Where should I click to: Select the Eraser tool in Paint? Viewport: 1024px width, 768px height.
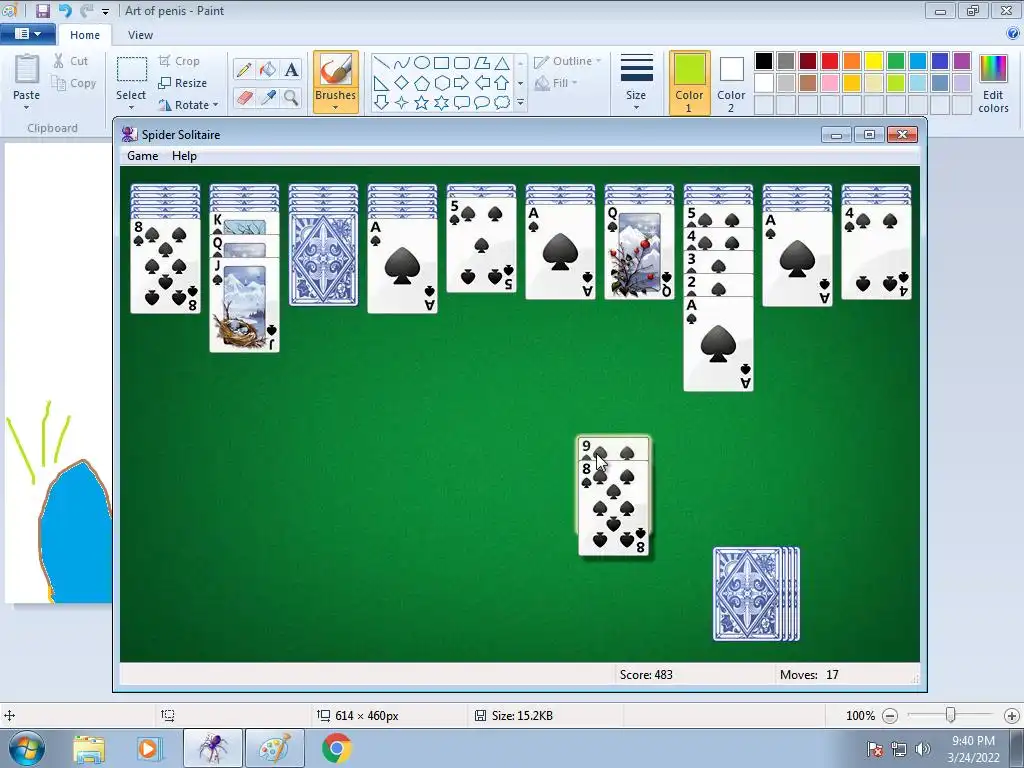(x=244, y=98)
